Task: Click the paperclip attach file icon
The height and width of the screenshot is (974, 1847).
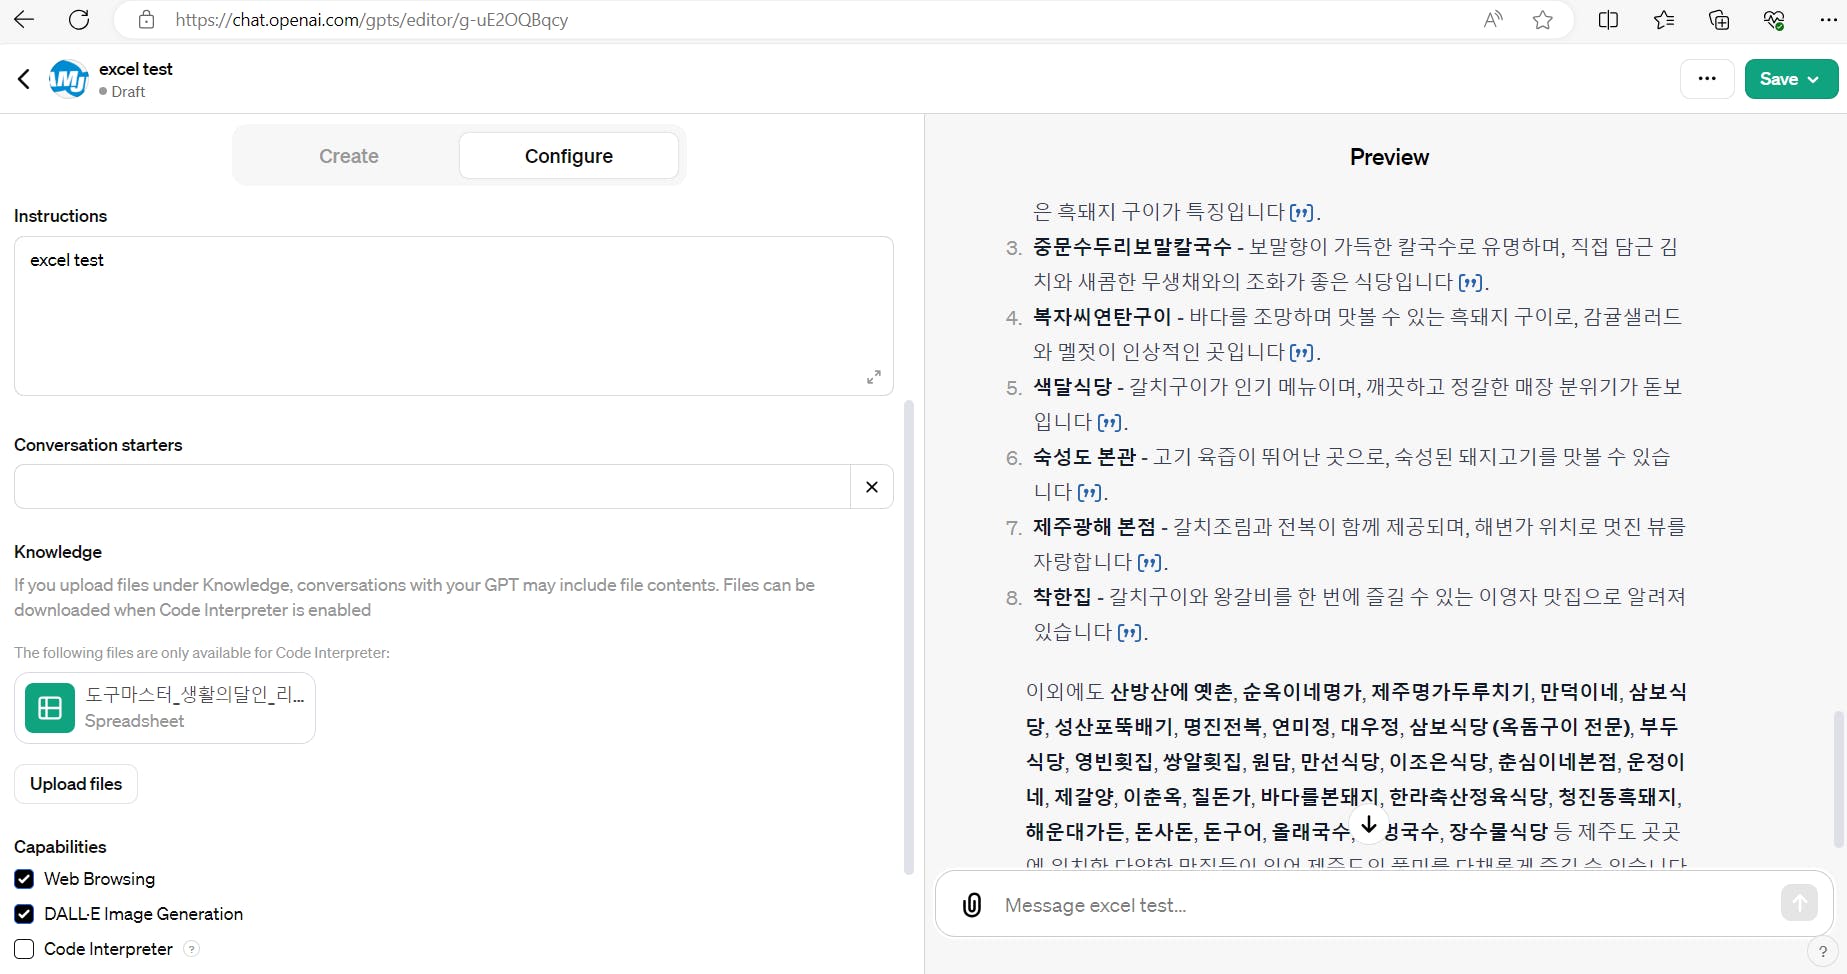Action: (x=971, y=905)
